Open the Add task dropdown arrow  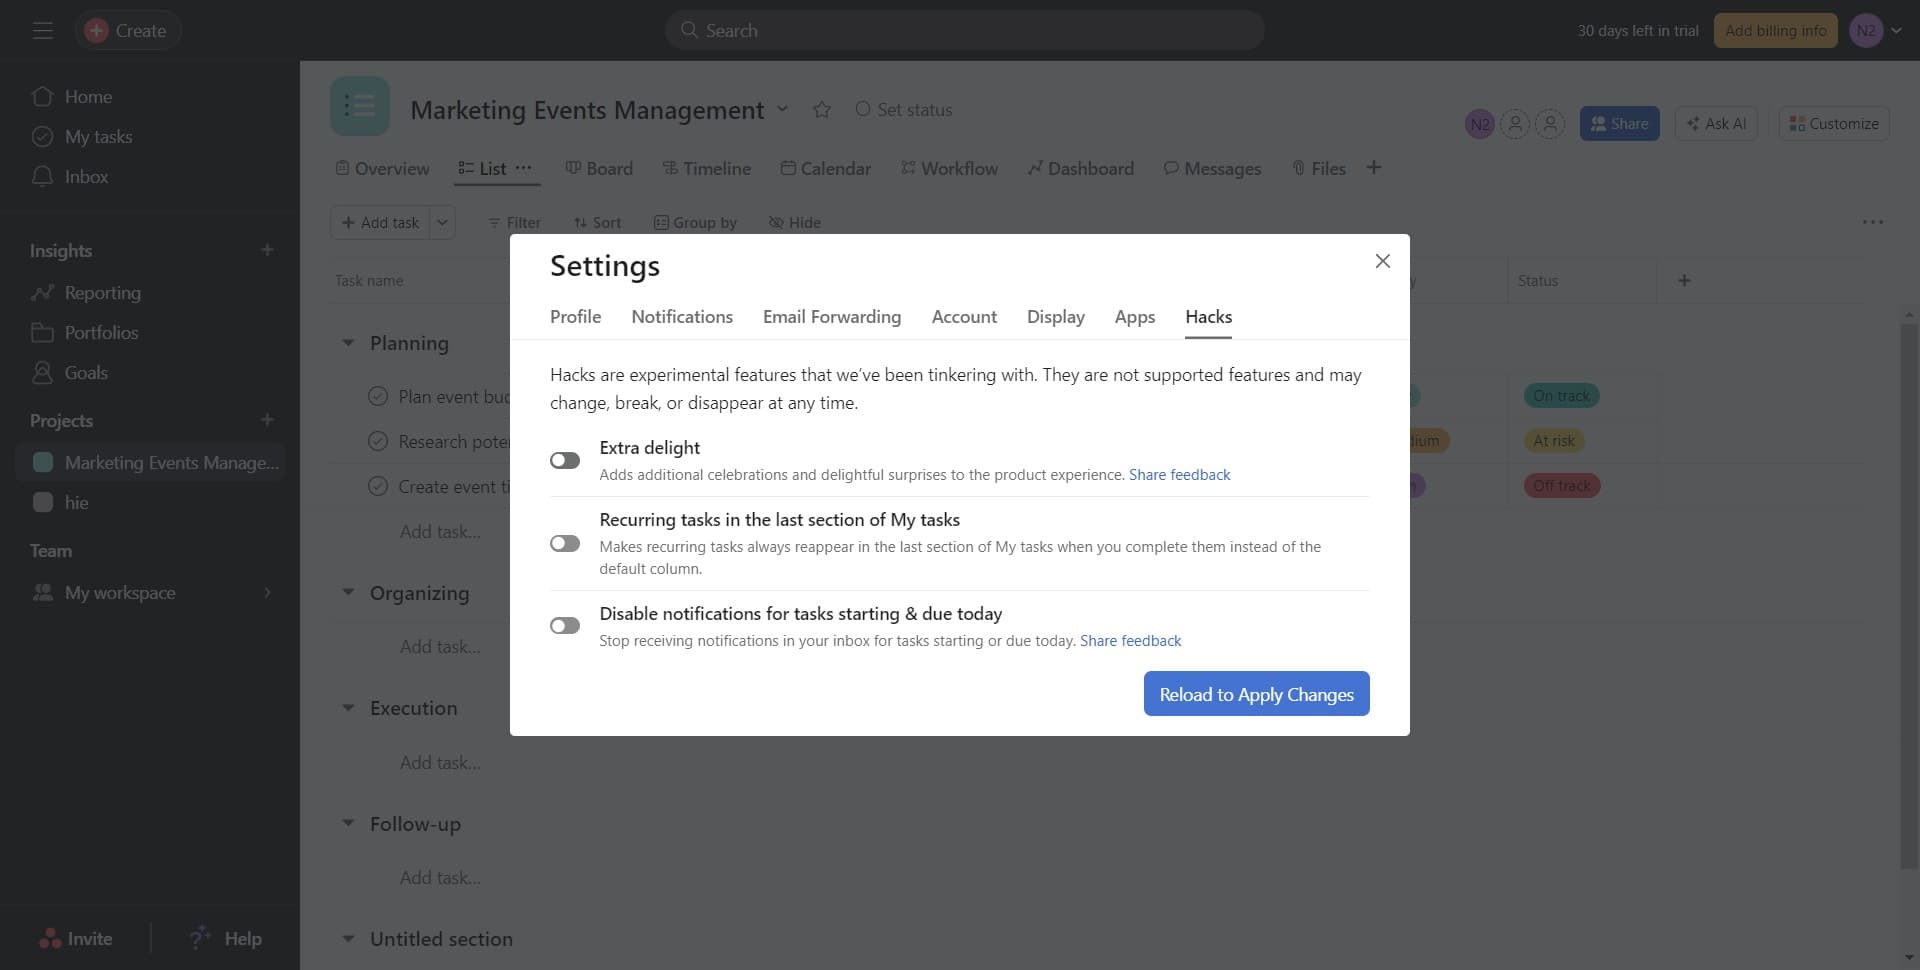coord(441,222)
